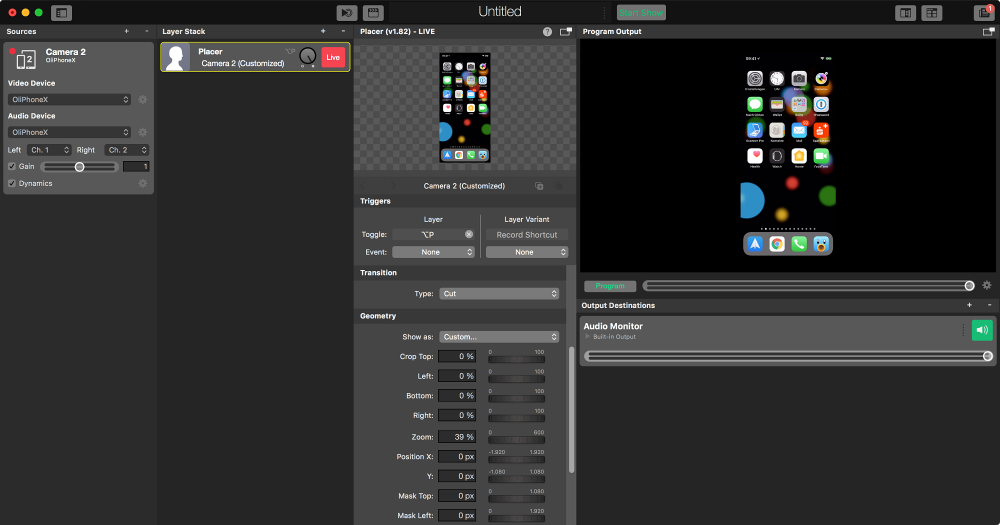This screenshot has height=525, width=1000.
Task: Pop out the Program Output window
Action: [x=988, y=31]
